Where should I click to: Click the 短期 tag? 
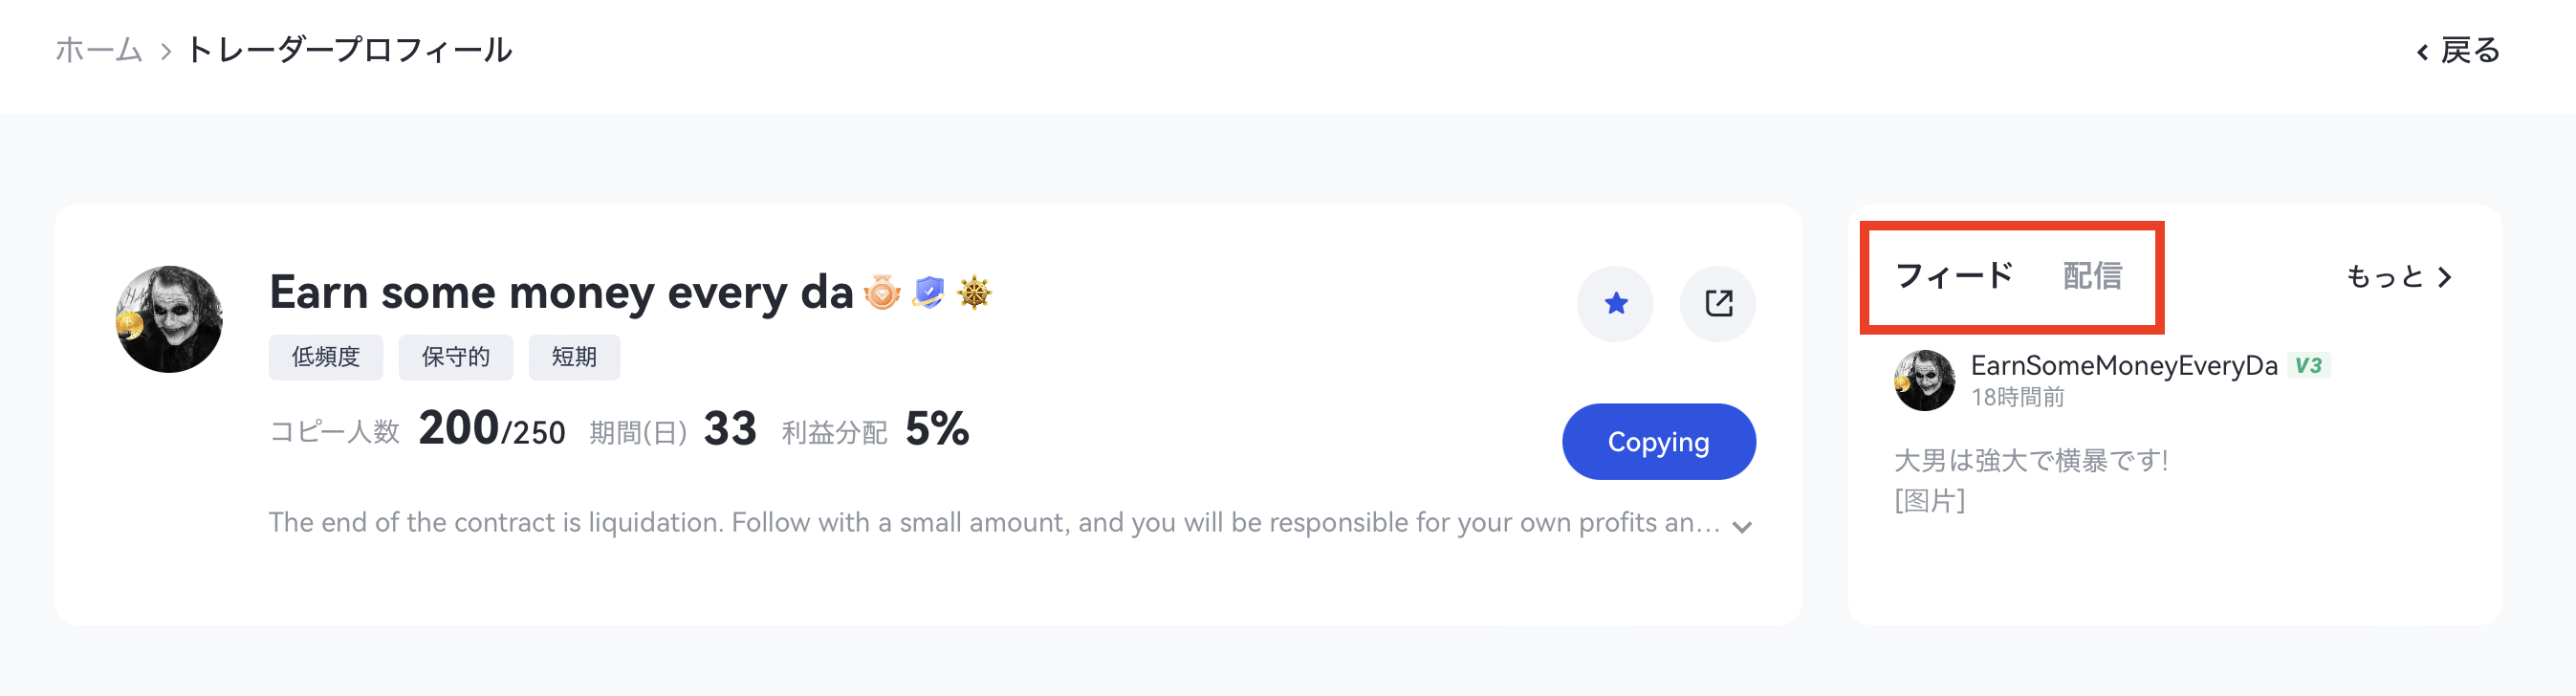(x=574, y=357)
